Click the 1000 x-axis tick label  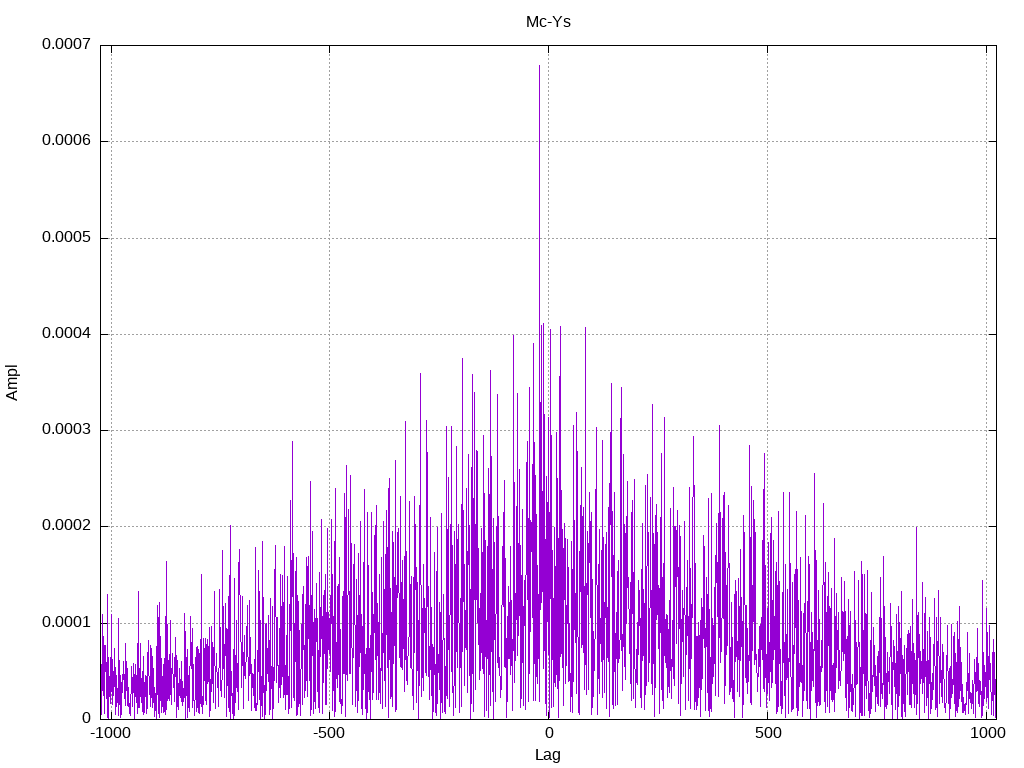tap(987, 733)
